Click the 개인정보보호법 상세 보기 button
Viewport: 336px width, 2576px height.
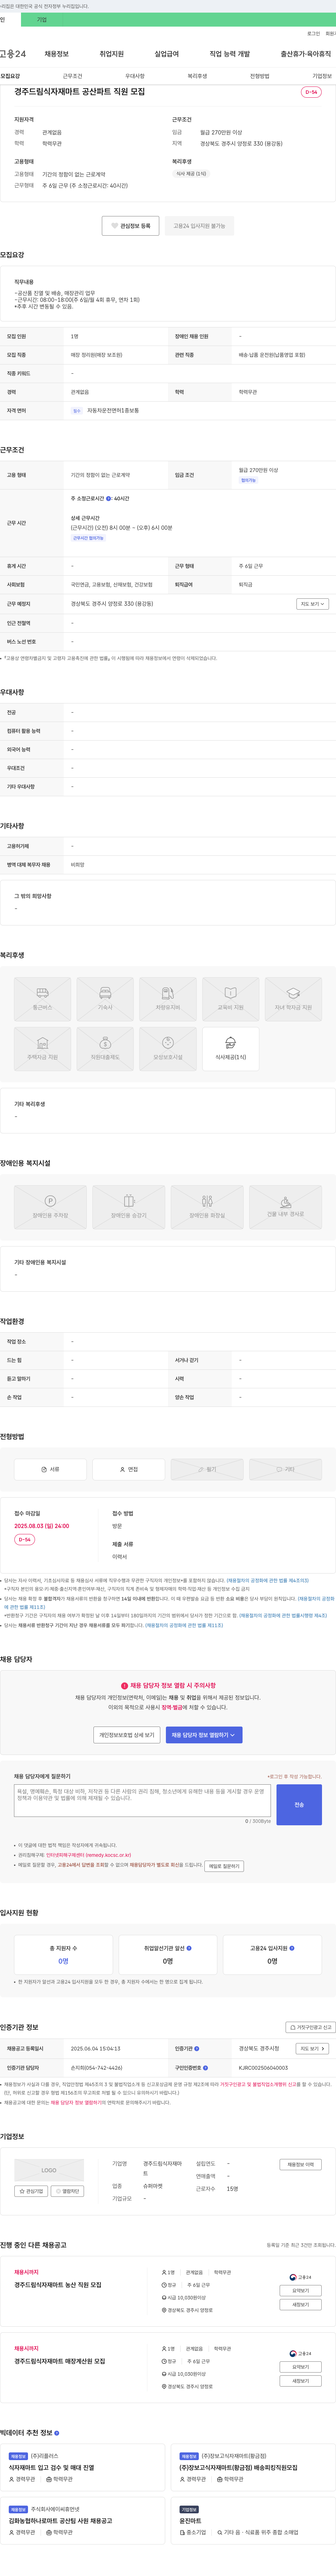pyautogui.click(x=127, y=1735)
